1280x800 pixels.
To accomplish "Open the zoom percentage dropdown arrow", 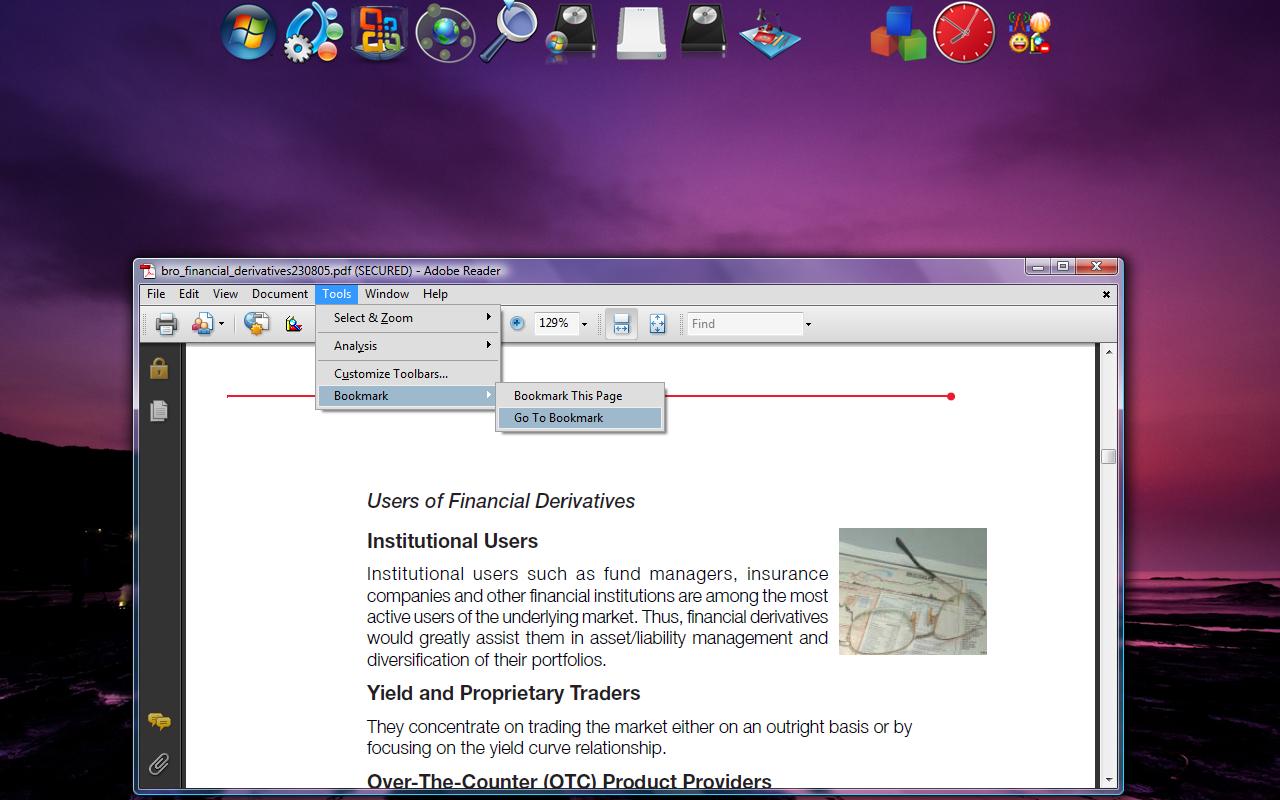I will coord(584,324).
